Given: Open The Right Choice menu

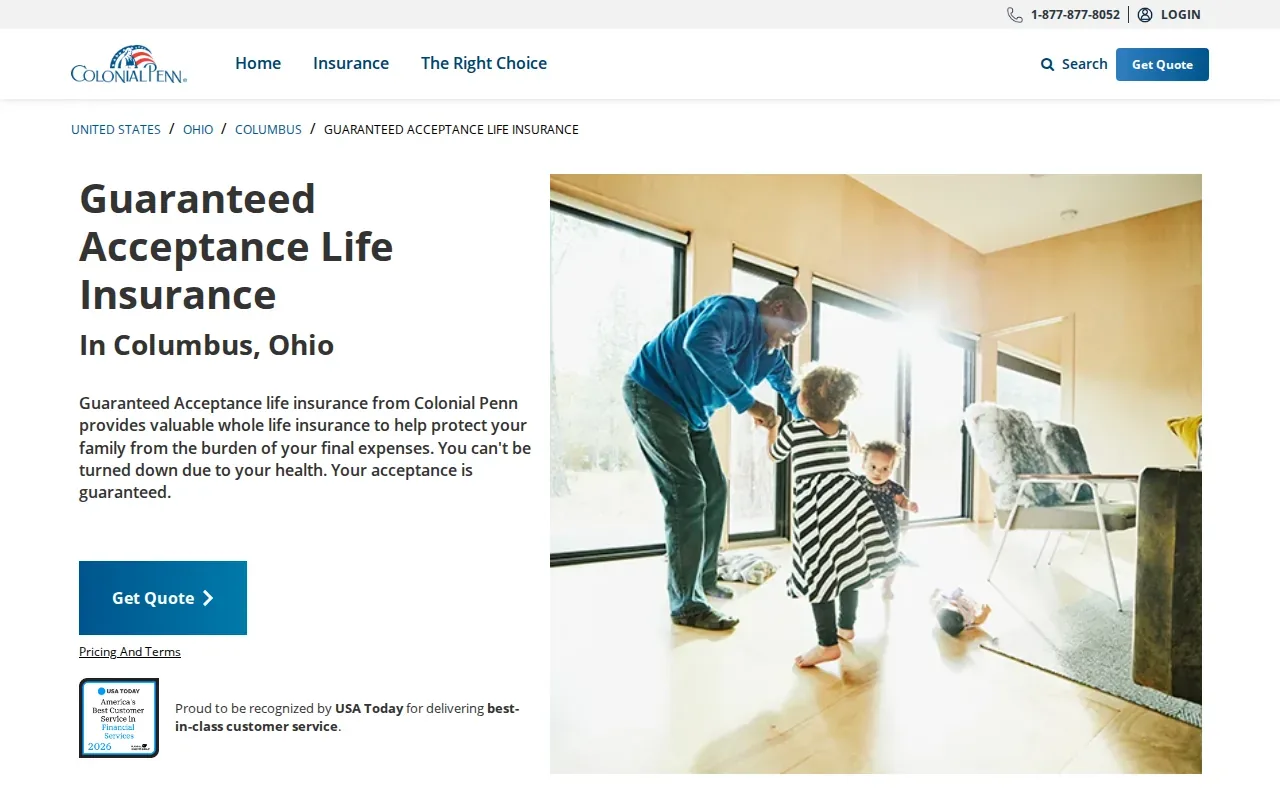Looking at the screenshot, I should tap(484, 63).
